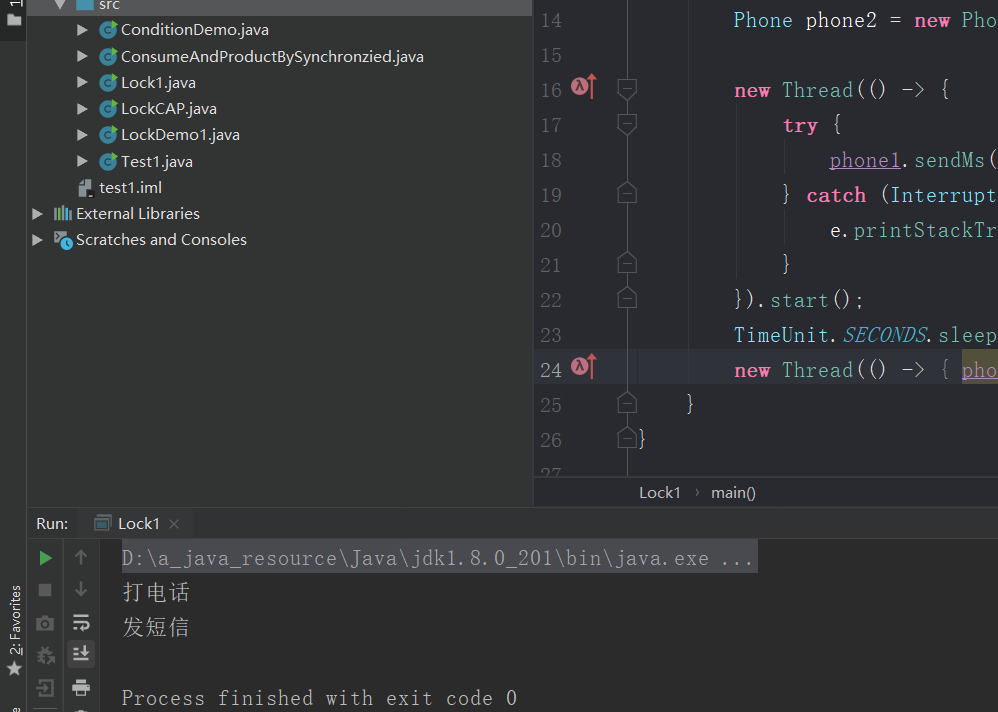The width and height of the screenshot is (998, 712).
Task: Expand LockCAP.java tree node
Action: pos(82,109)
